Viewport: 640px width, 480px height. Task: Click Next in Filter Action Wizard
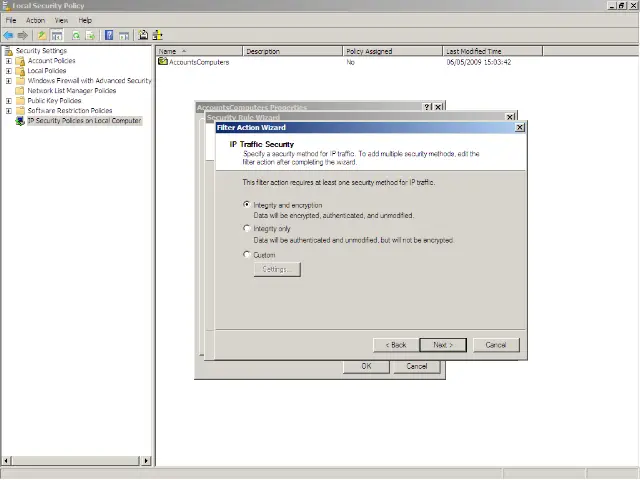point(443,345)
